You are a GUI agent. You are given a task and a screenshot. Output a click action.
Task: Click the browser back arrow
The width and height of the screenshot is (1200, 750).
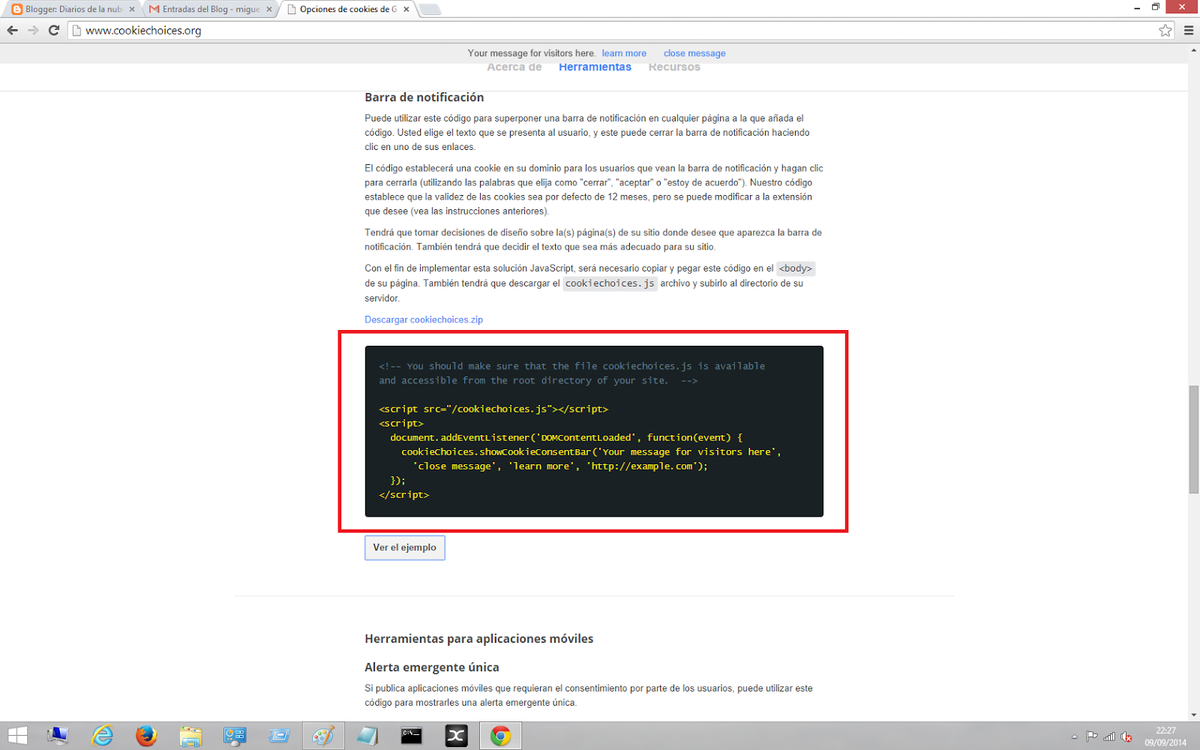12,31
